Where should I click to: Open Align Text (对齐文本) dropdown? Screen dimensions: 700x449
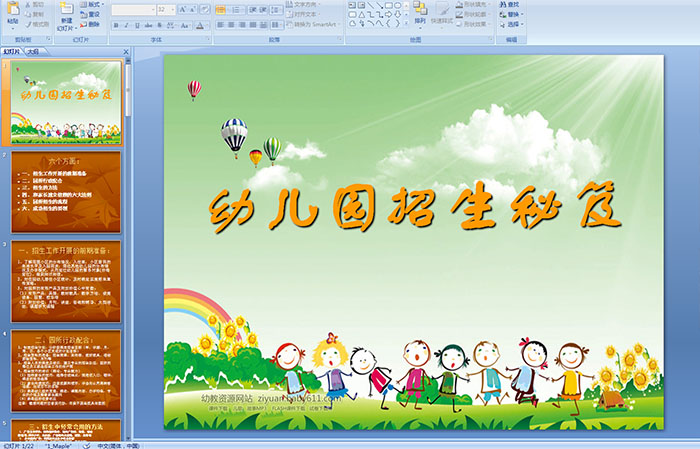pos(304,14)
